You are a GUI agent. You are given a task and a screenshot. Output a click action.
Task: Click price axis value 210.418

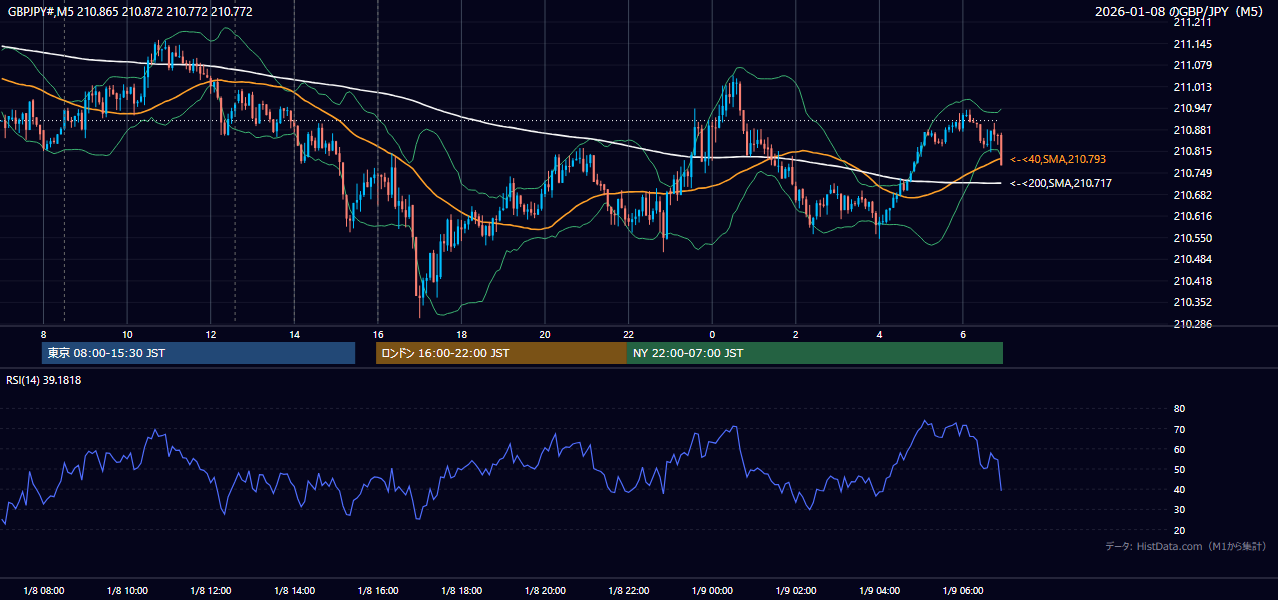(x=1192, y=281)
